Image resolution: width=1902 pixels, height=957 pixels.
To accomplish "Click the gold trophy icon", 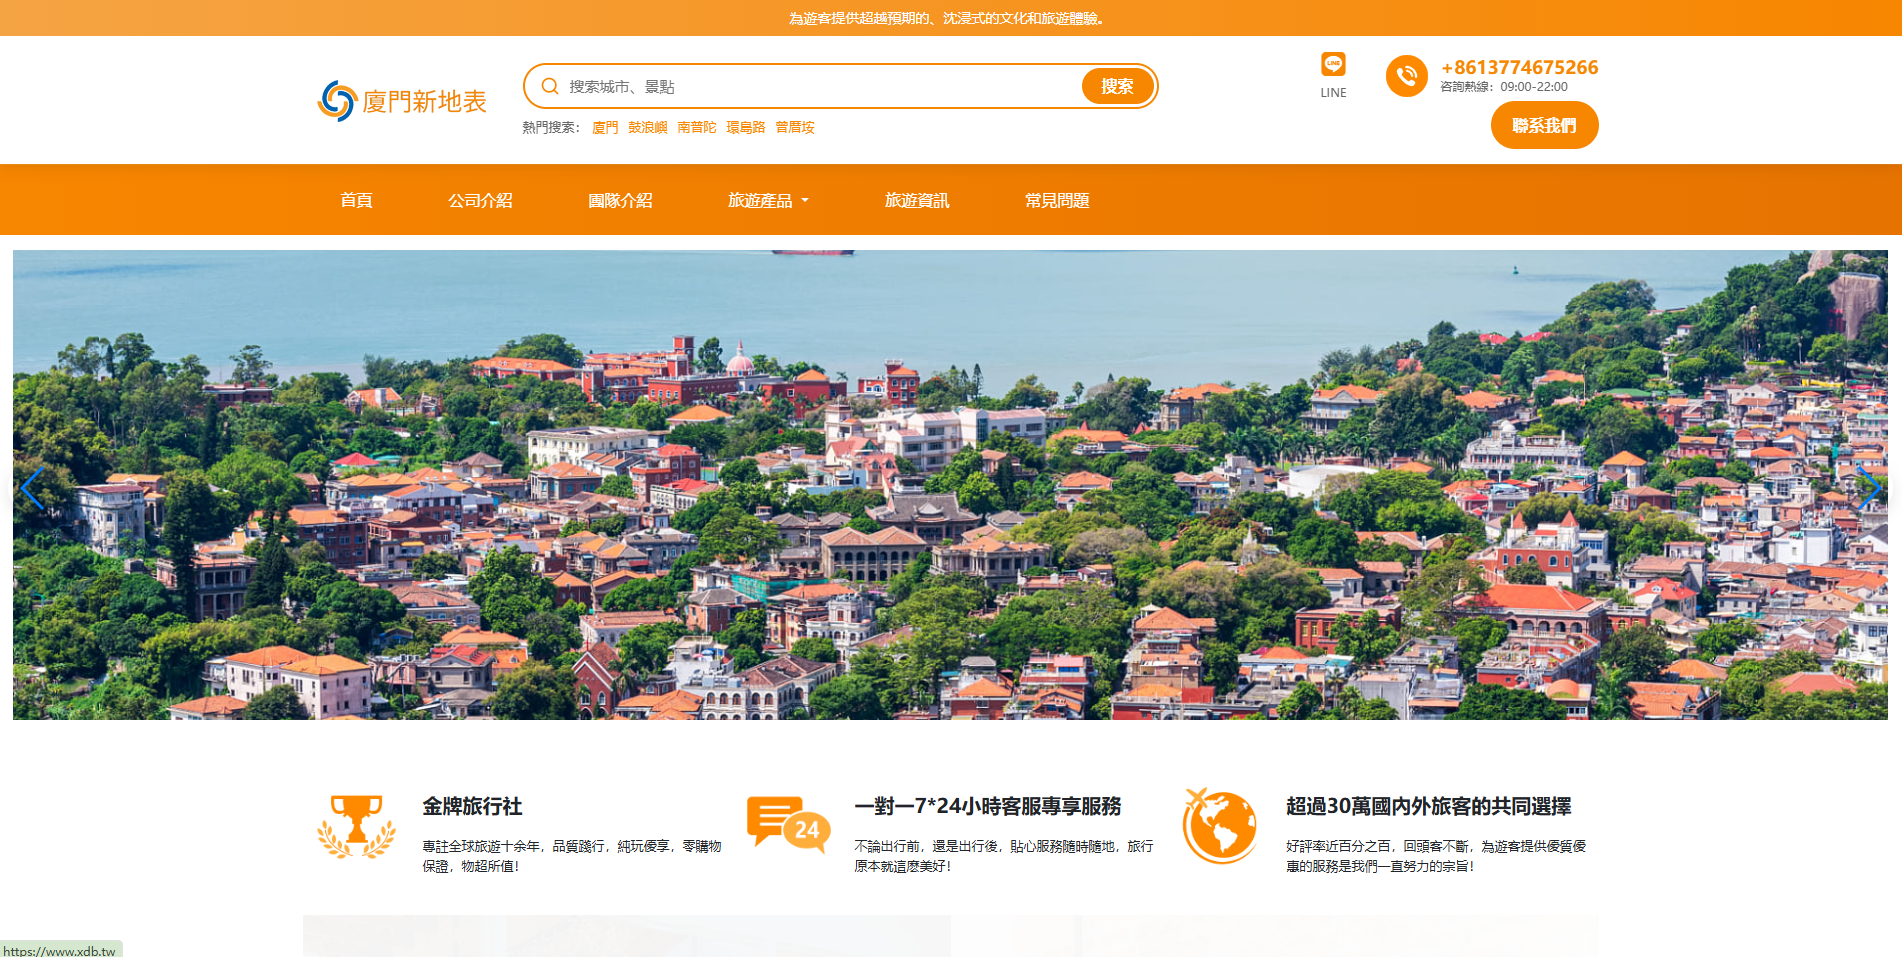I will (356, 826).
